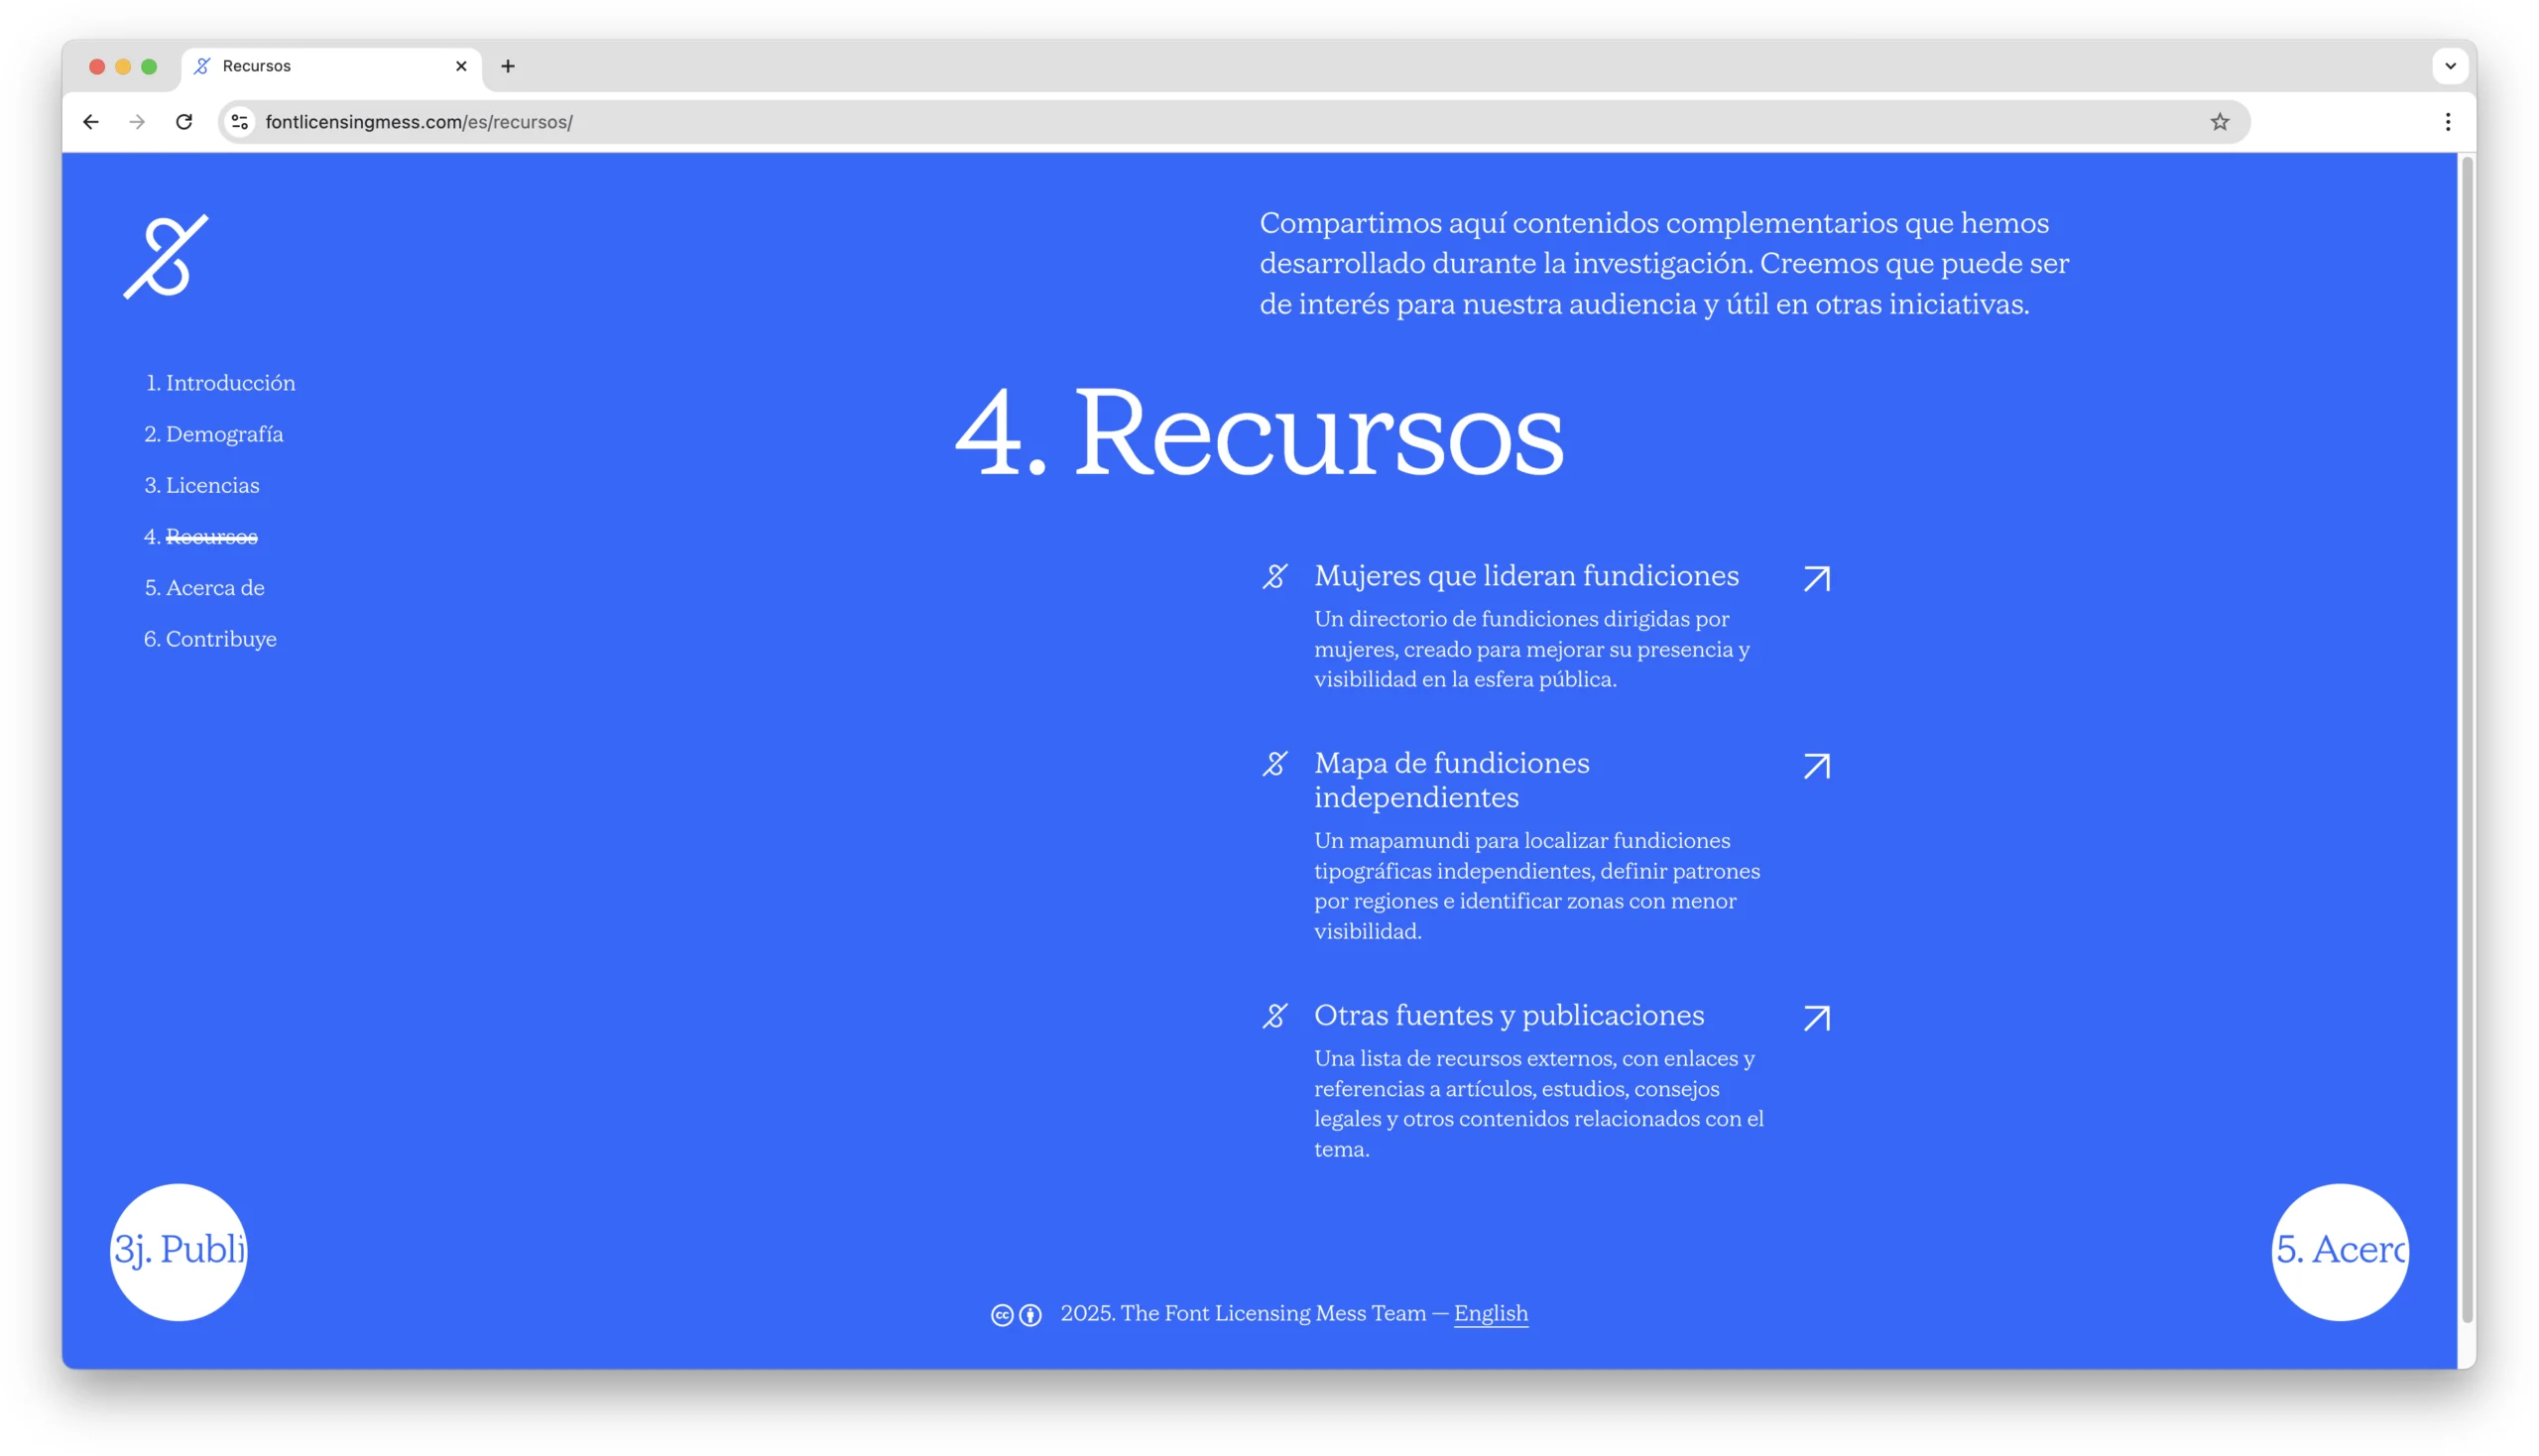Image resolution: width=2539 pixels, height=1456 pixels.
Task: Open the site information icon in the address bar
Action: [240, 122]
